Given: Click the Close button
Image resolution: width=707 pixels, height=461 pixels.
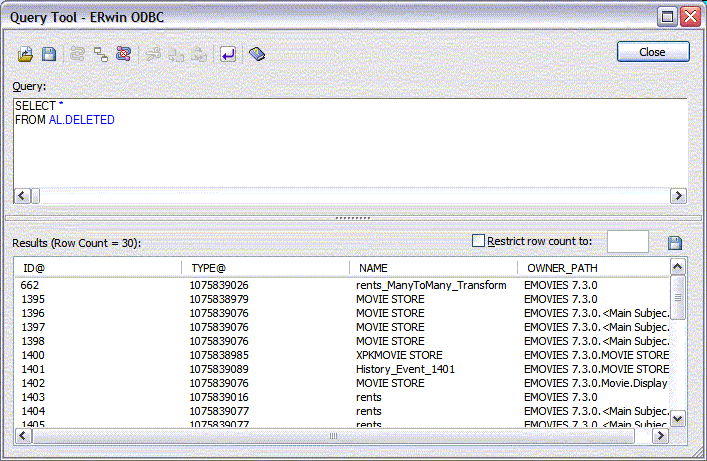Looking at the screenshot, I should point(653,52).
